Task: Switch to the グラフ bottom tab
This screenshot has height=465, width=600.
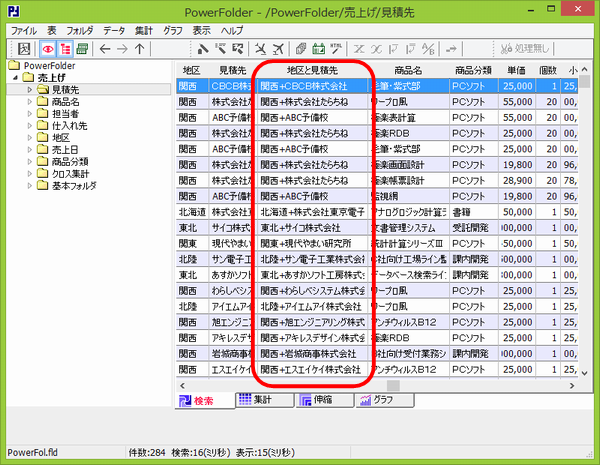Action: 385,400
